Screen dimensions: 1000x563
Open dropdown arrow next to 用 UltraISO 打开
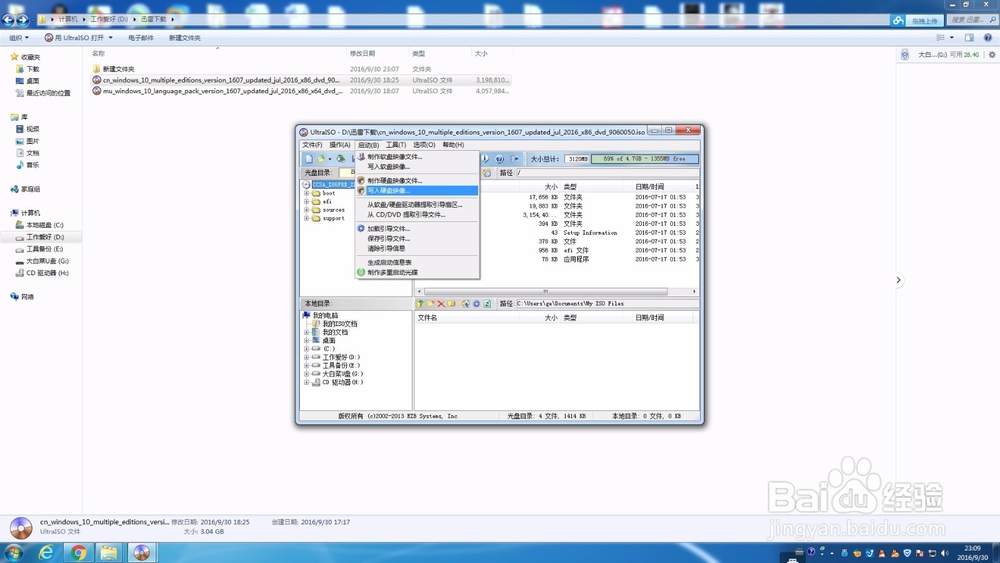pyautogui.click(x=110, y=38)
